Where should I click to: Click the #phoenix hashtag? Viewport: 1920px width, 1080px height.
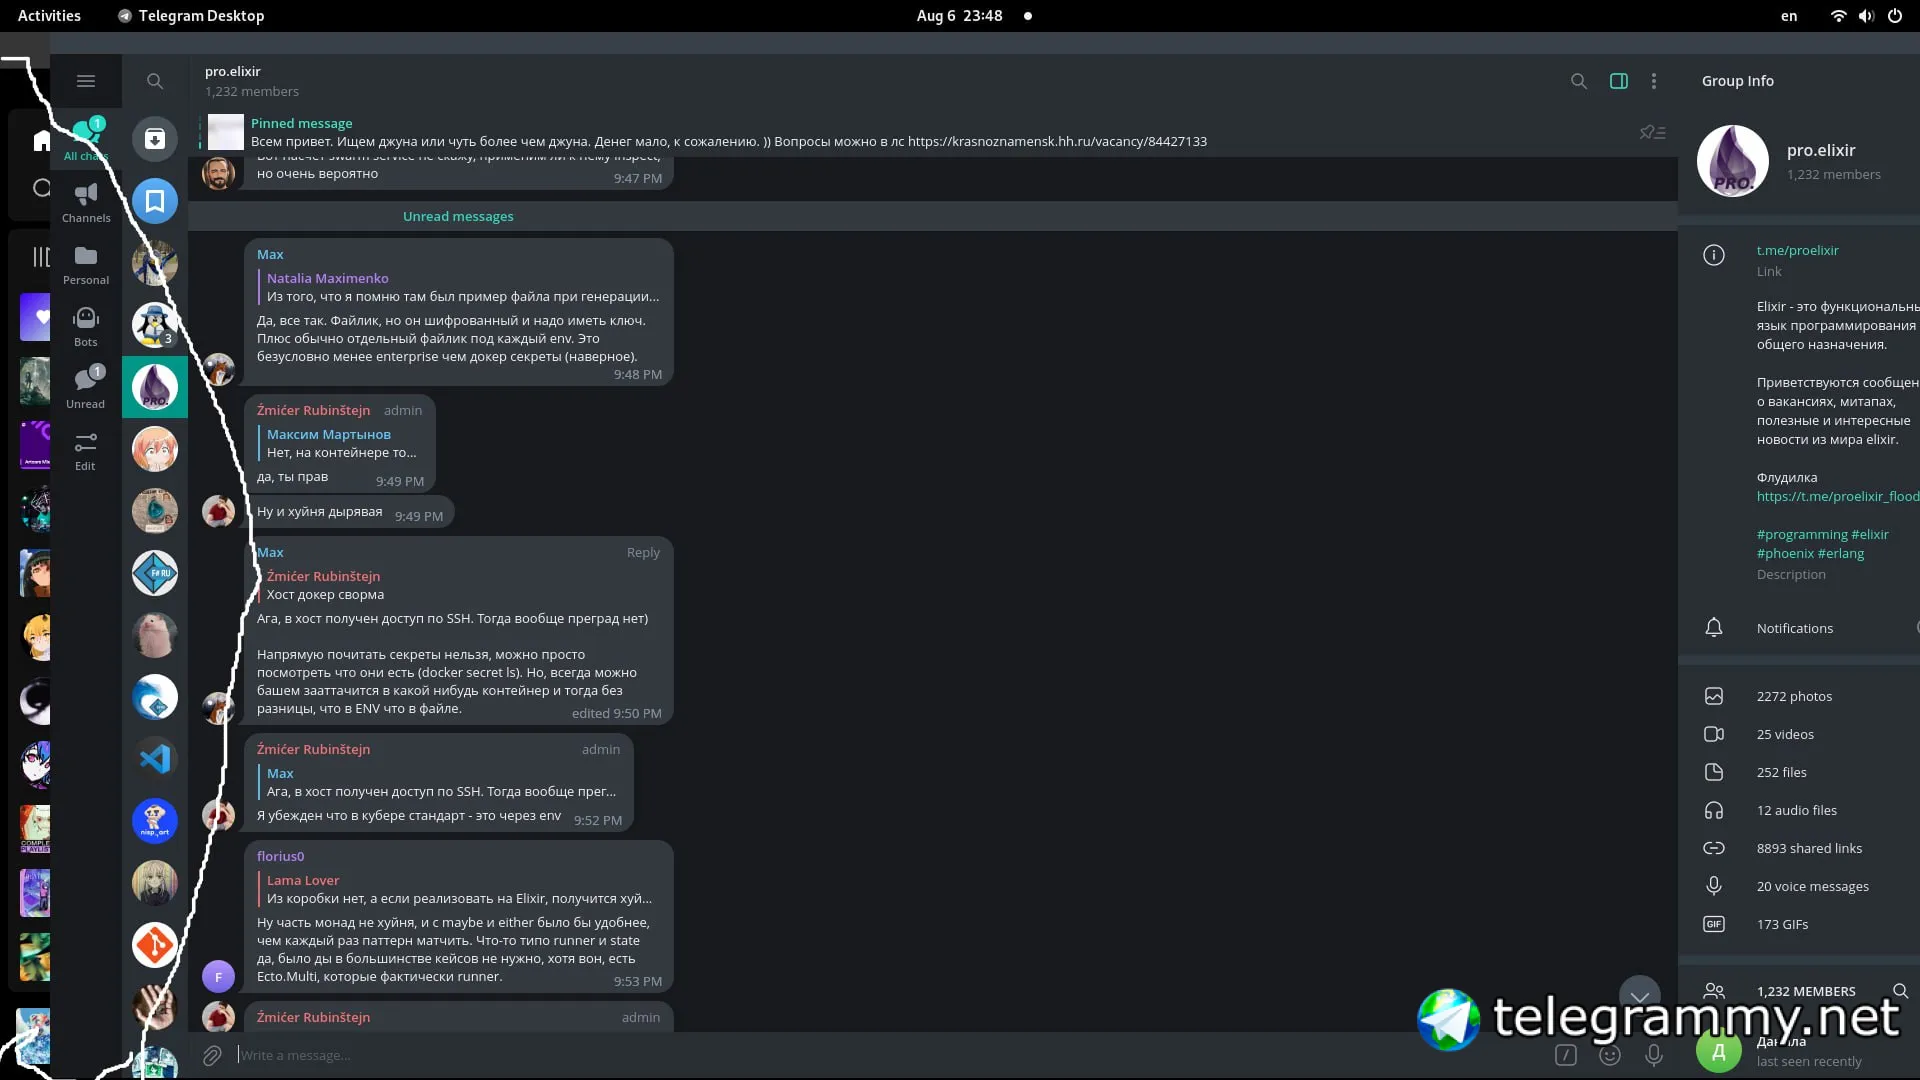point(1785,554)
